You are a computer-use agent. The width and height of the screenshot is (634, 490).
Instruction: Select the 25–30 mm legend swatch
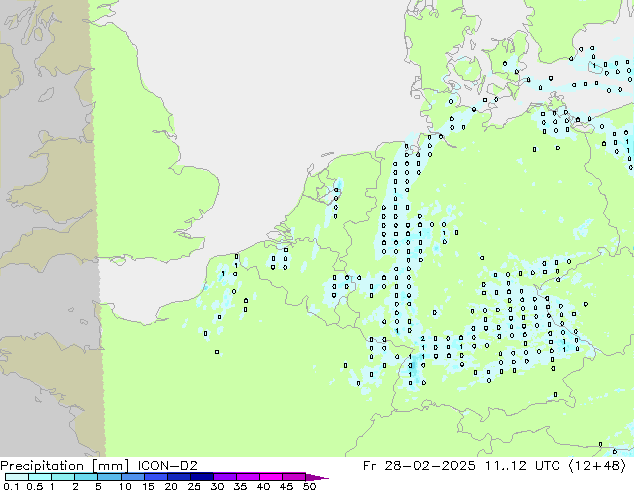201,477
